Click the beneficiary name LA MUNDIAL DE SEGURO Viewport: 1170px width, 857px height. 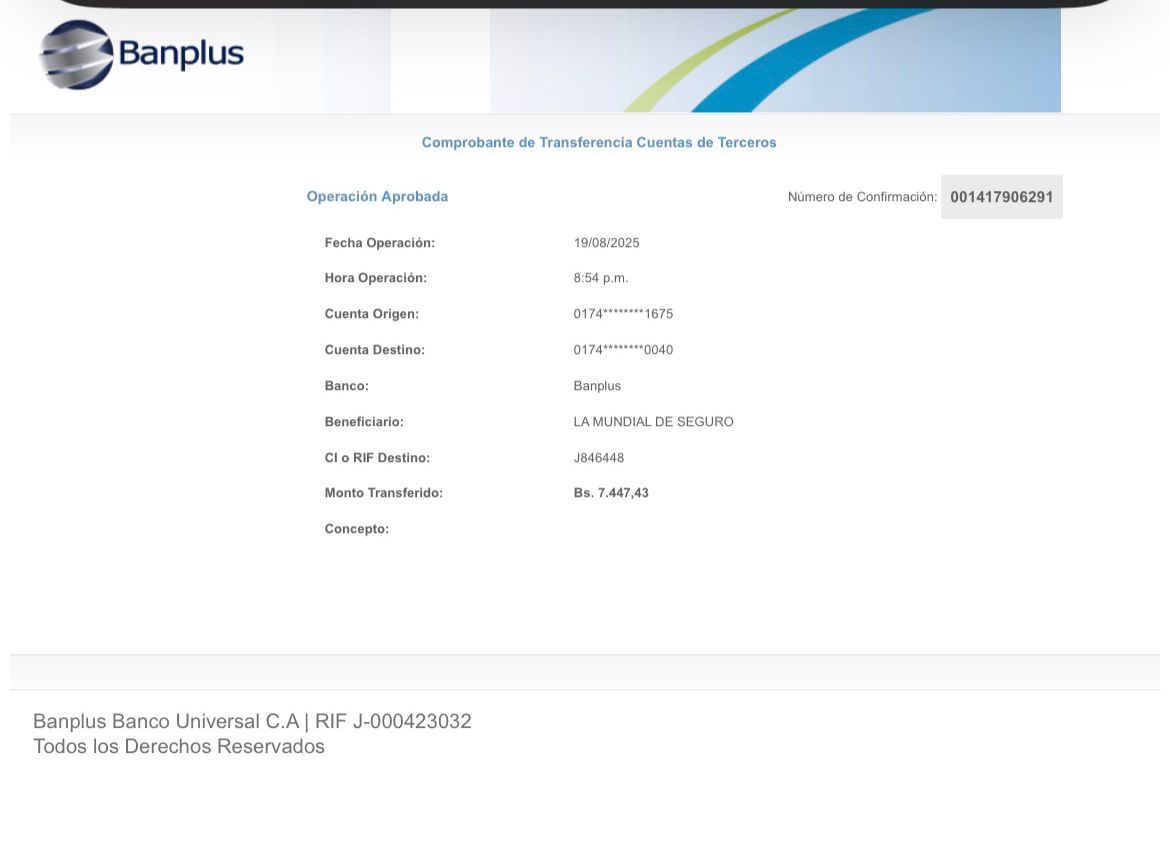(653, 422)
